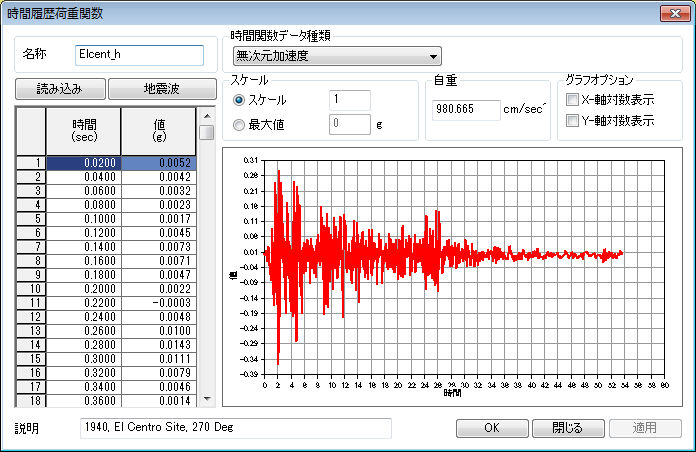Select value cell 0.0023
Viewport: 696px width, 452px height.
tap(159, 205)
